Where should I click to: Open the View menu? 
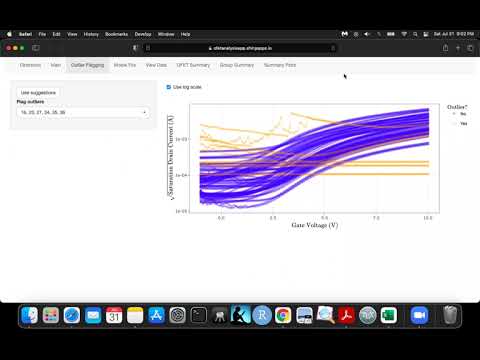[x=72, y=34]
